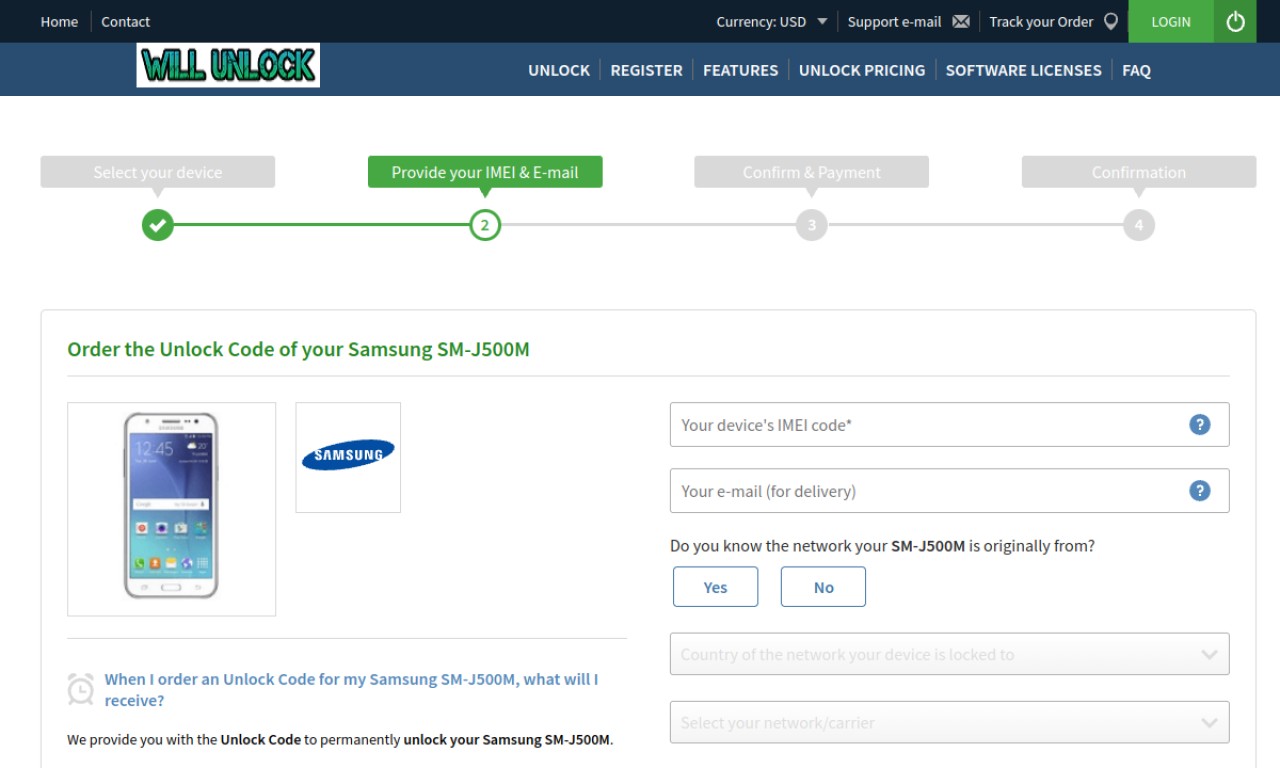The width and height of the screenshot is (1280, 768).
Task: Open the Select your network/carrier dropdown
Action: (949, 722)
